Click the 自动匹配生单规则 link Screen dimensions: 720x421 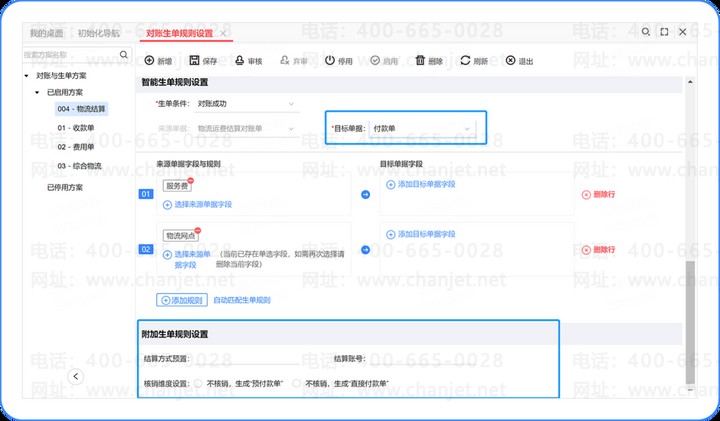point(242,300)
